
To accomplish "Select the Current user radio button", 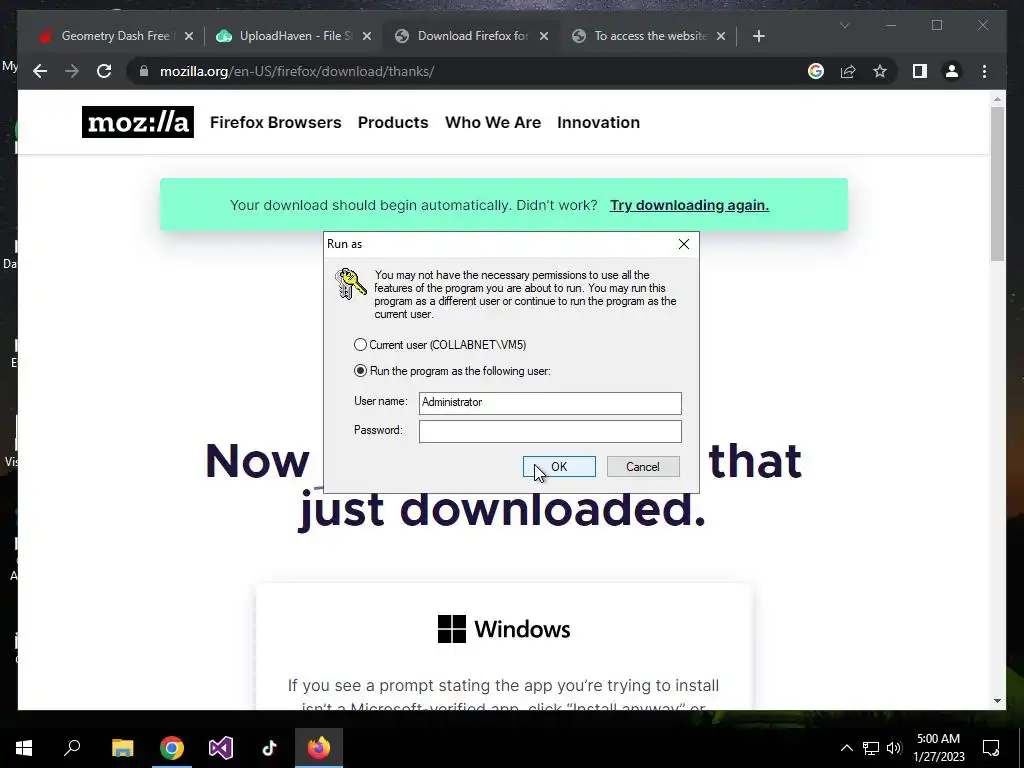I will pyautogui.click(x=360, y=344).
